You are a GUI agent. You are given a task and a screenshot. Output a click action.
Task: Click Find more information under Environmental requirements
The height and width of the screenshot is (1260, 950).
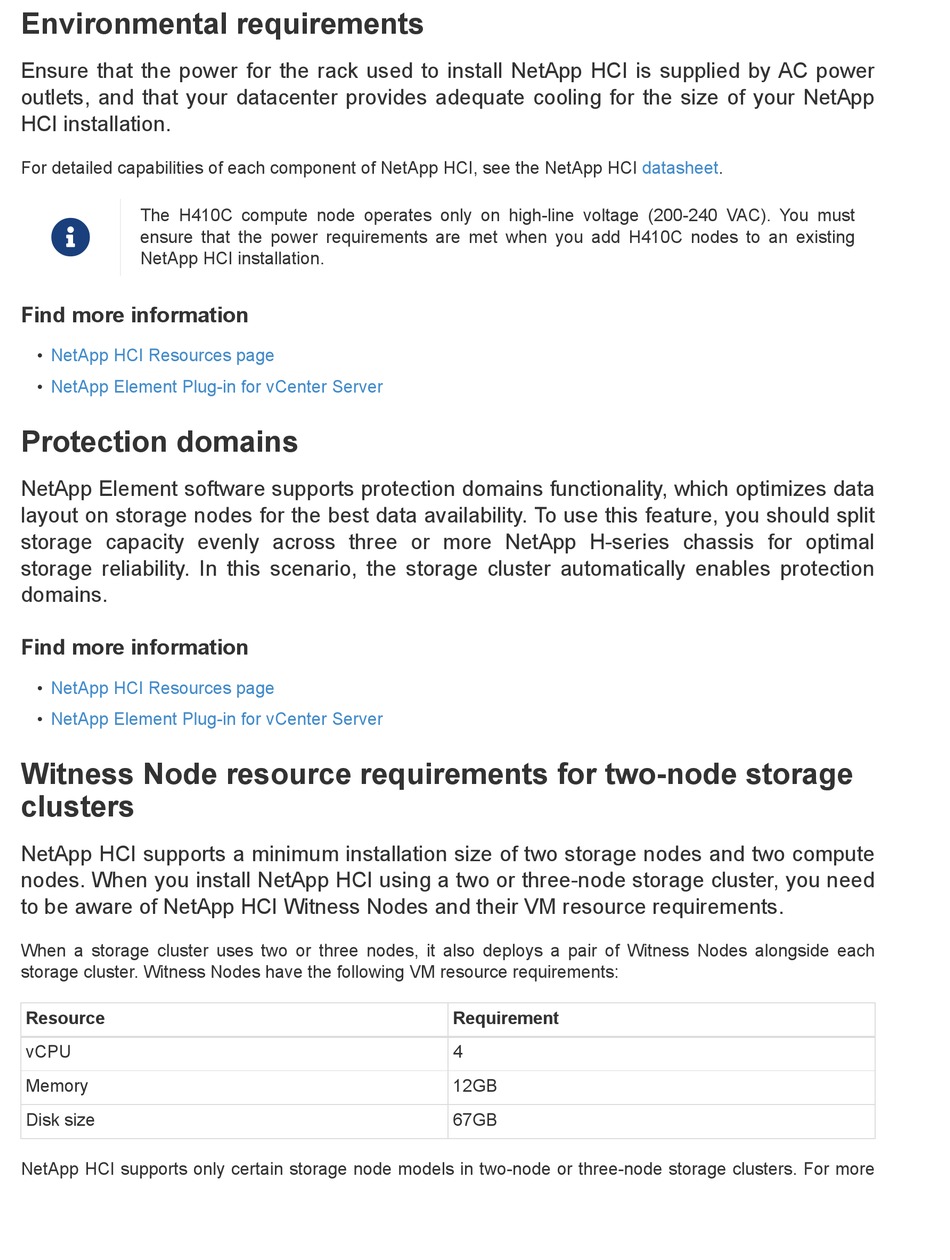(134, 315)
